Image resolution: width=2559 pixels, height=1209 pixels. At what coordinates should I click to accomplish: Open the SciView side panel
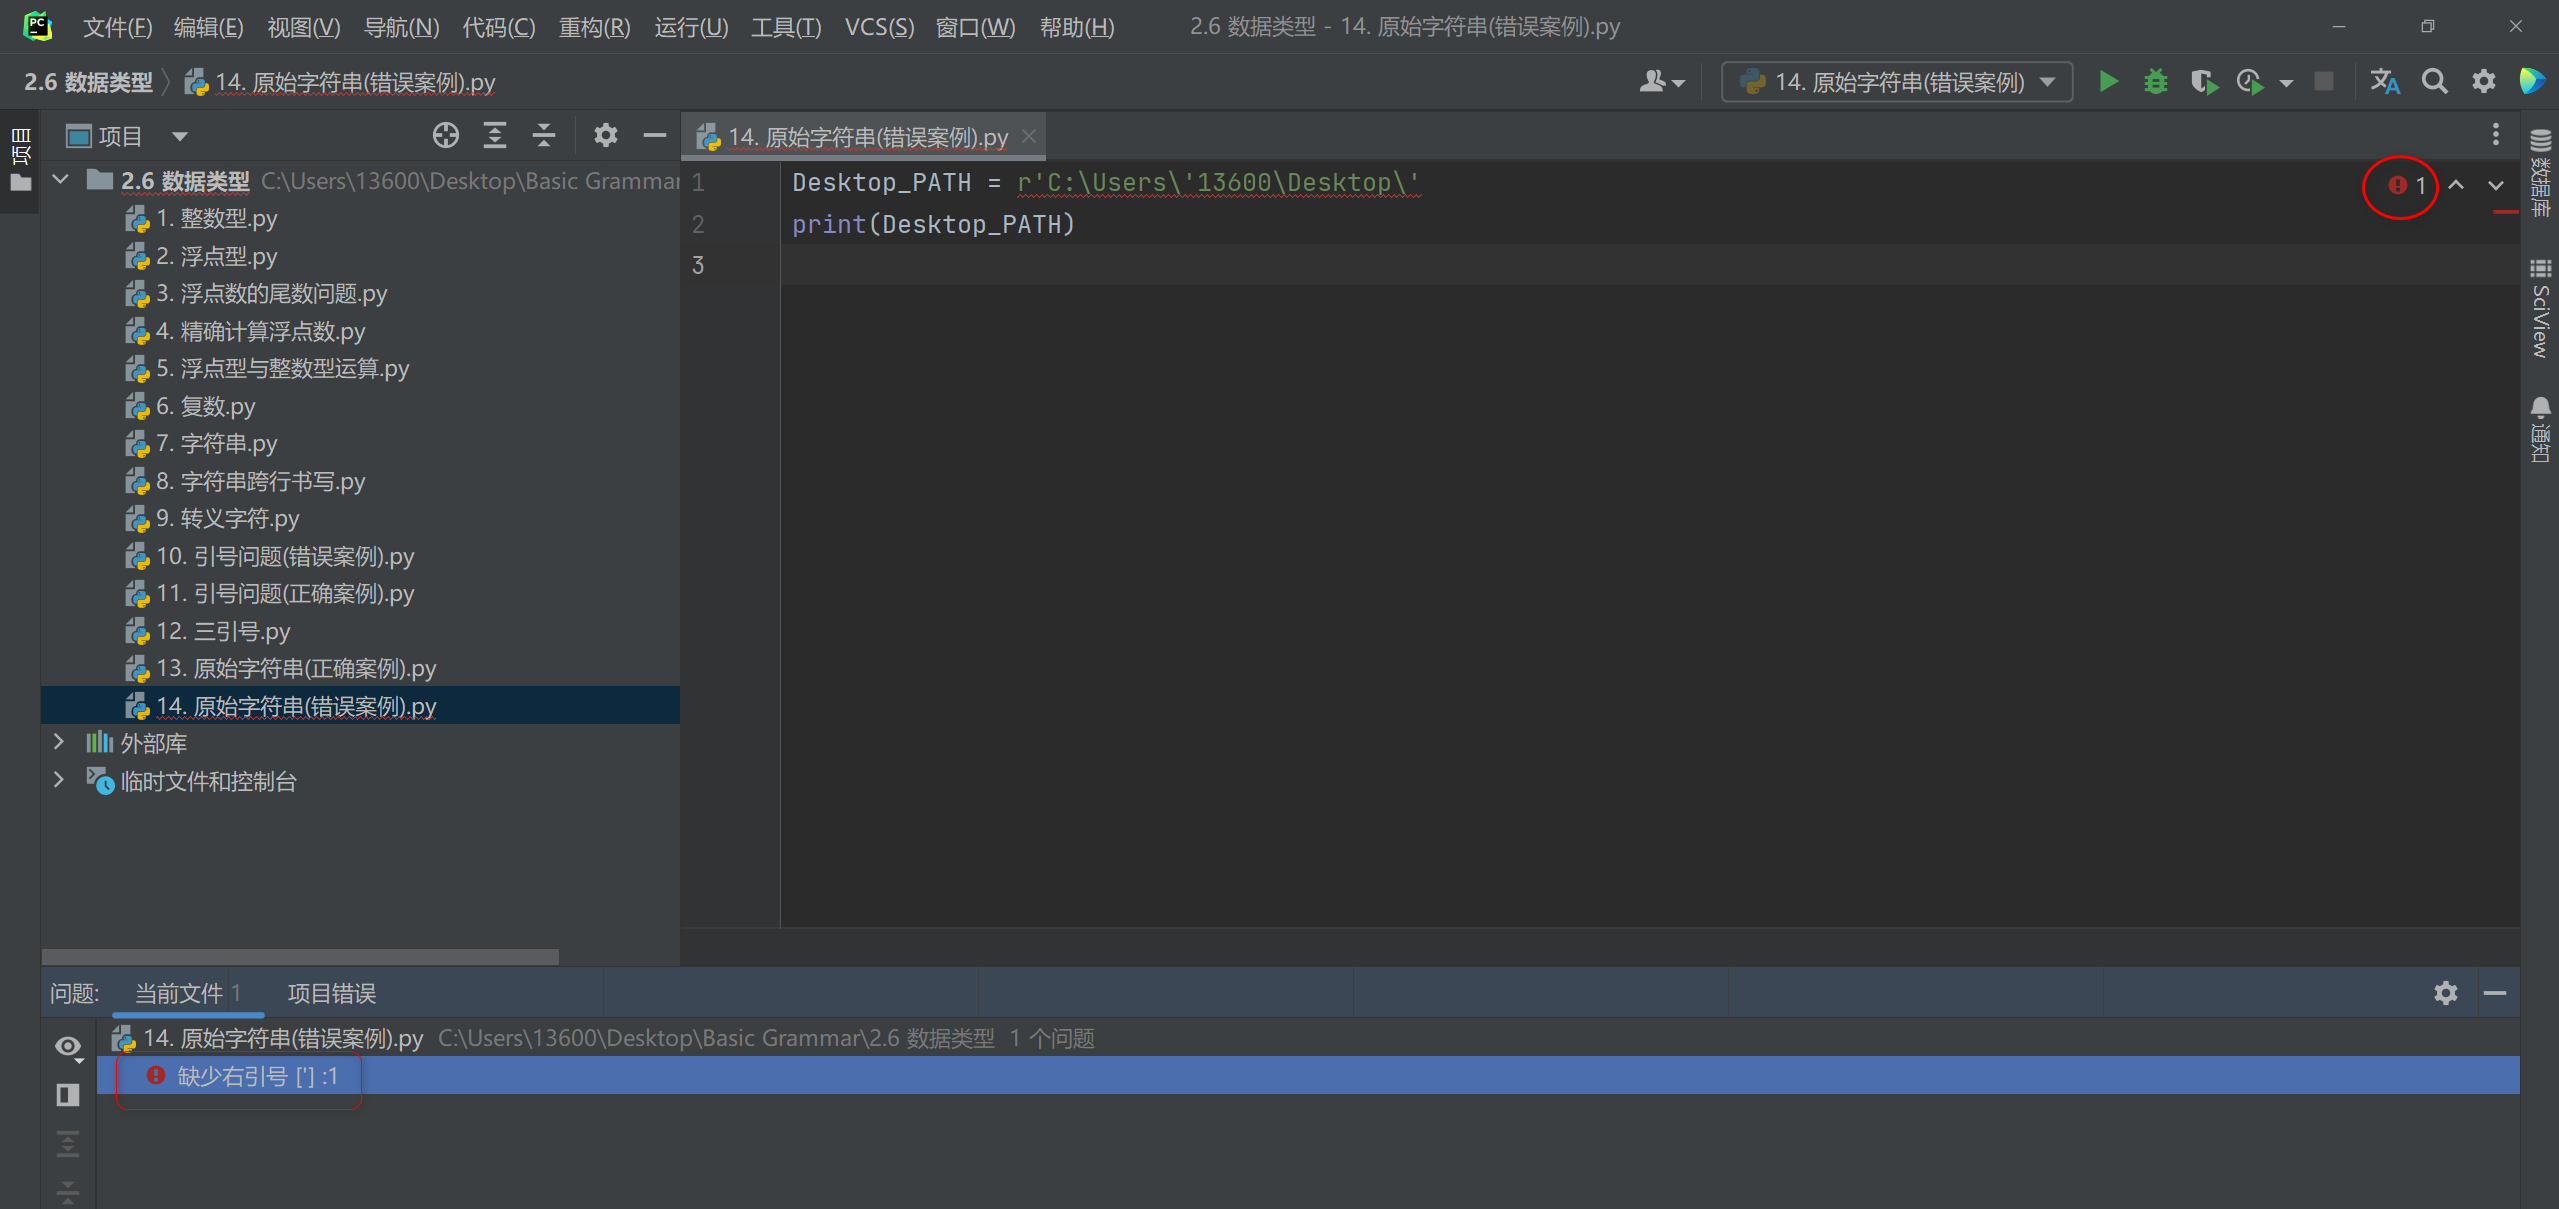pos(2541,309)
